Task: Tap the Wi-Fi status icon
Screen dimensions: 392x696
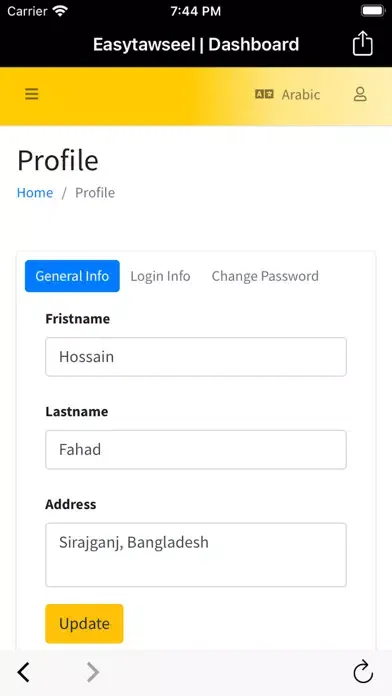Action: 61,11
